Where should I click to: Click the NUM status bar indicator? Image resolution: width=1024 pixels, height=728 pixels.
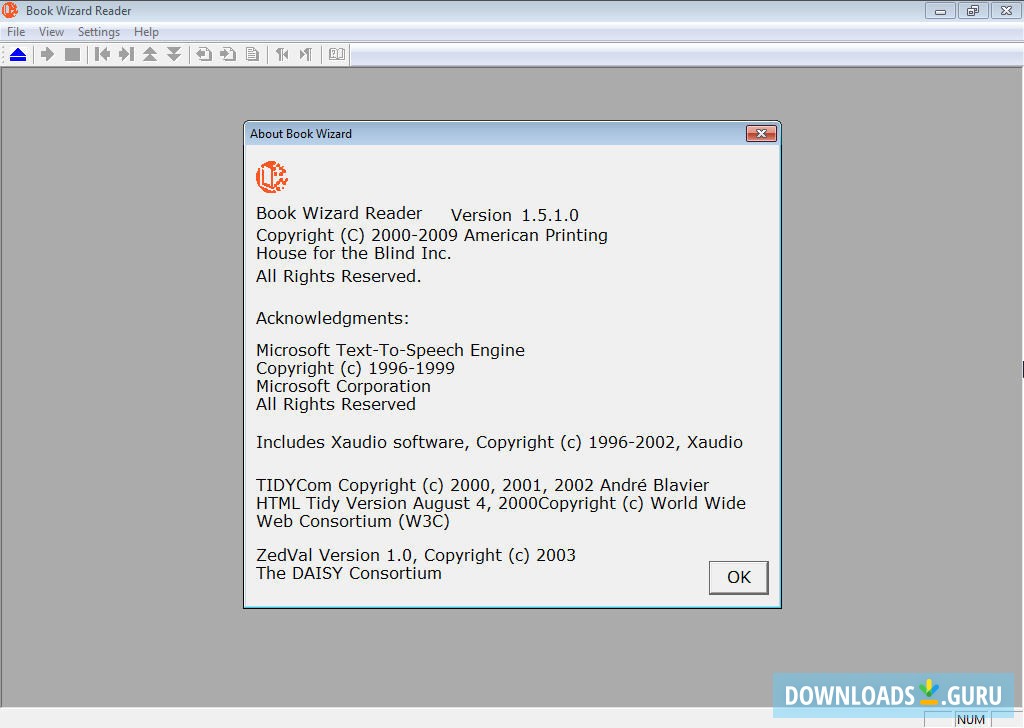[x=971, y=720]
